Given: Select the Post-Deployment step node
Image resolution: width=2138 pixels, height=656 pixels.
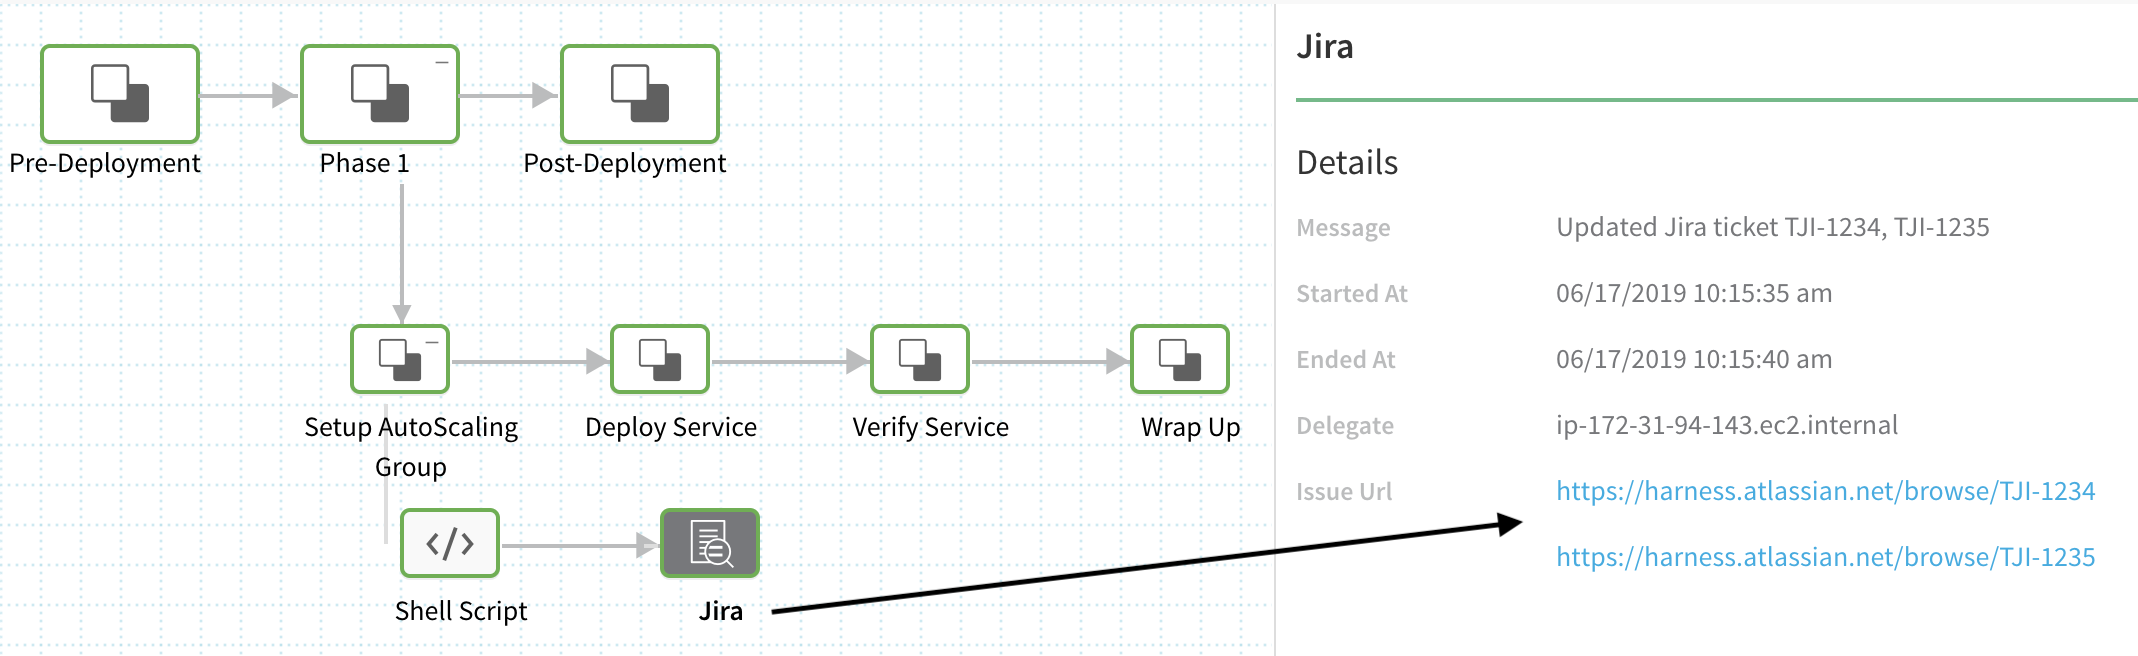Looking at the screenshot, I should tap(640, 94).
